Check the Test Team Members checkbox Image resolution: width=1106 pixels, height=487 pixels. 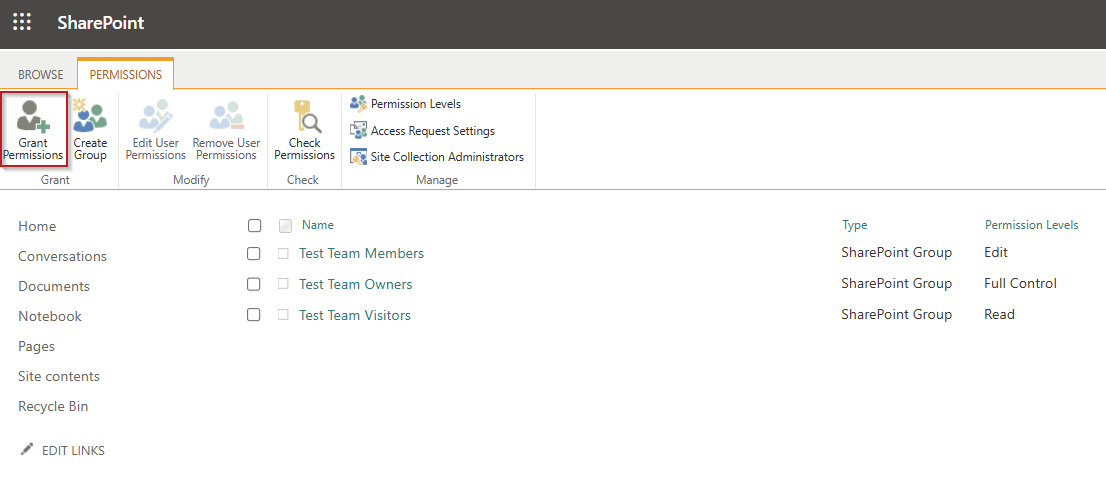point(254,254)
